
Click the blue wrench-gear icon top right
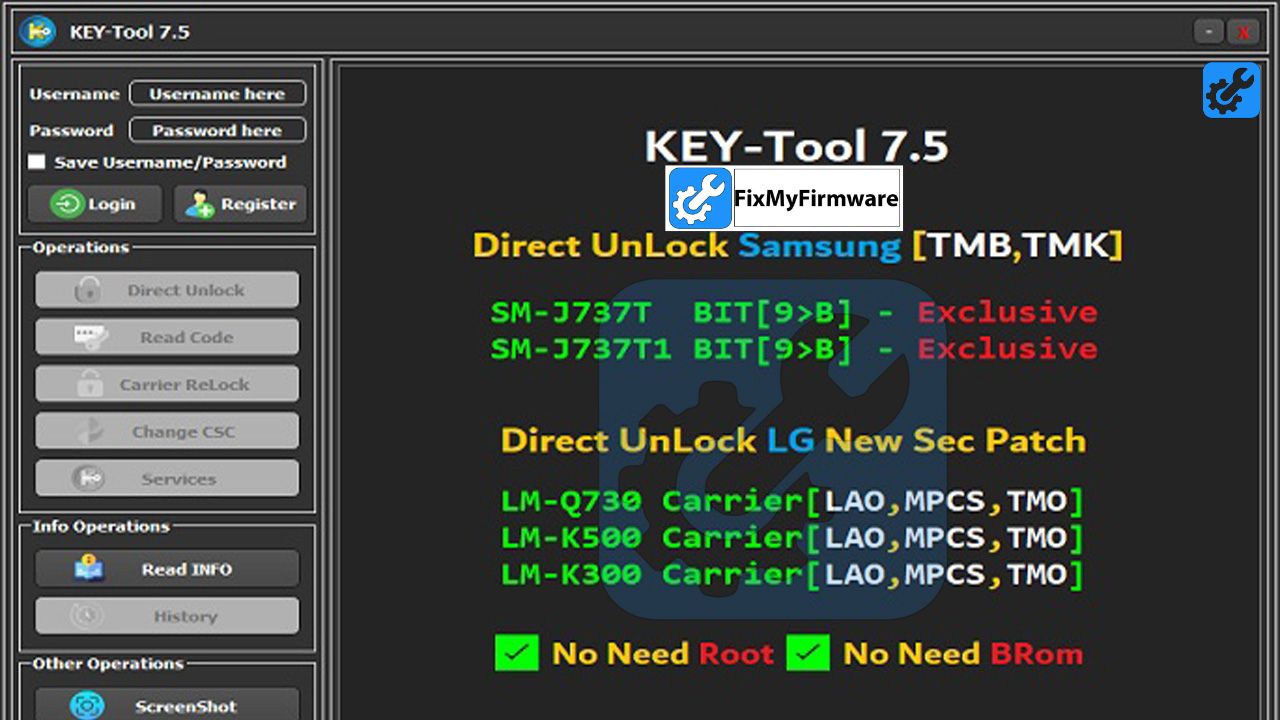1231,90
